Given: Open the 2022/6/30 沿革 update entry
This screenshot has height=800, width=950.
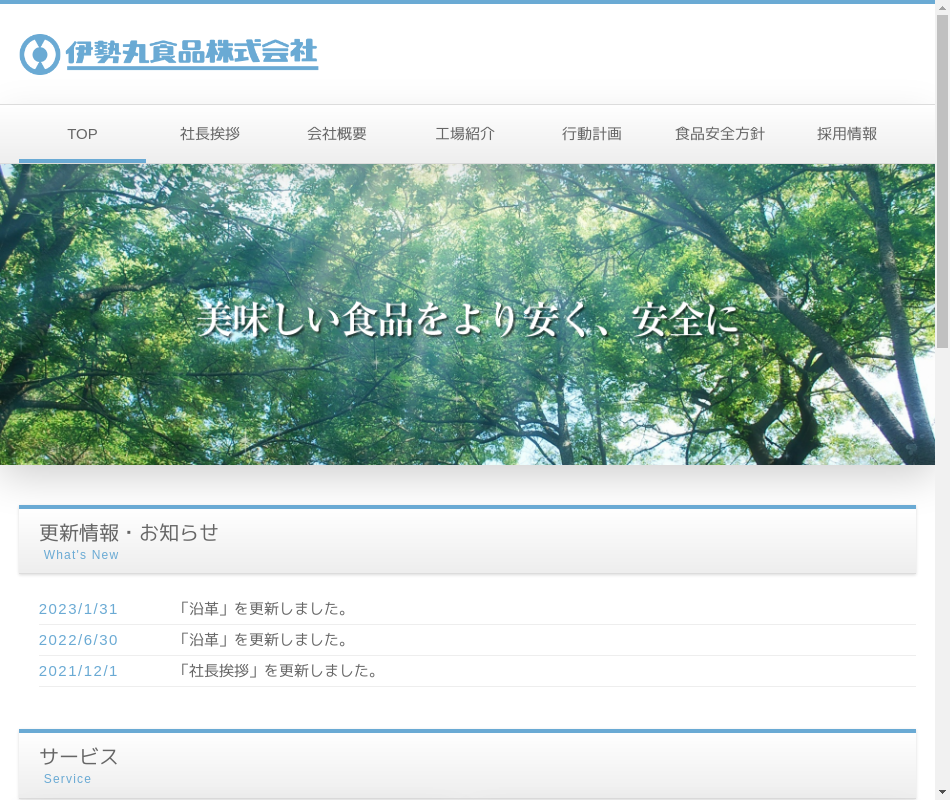Looking at the screenshot, I should coord(264,640).
